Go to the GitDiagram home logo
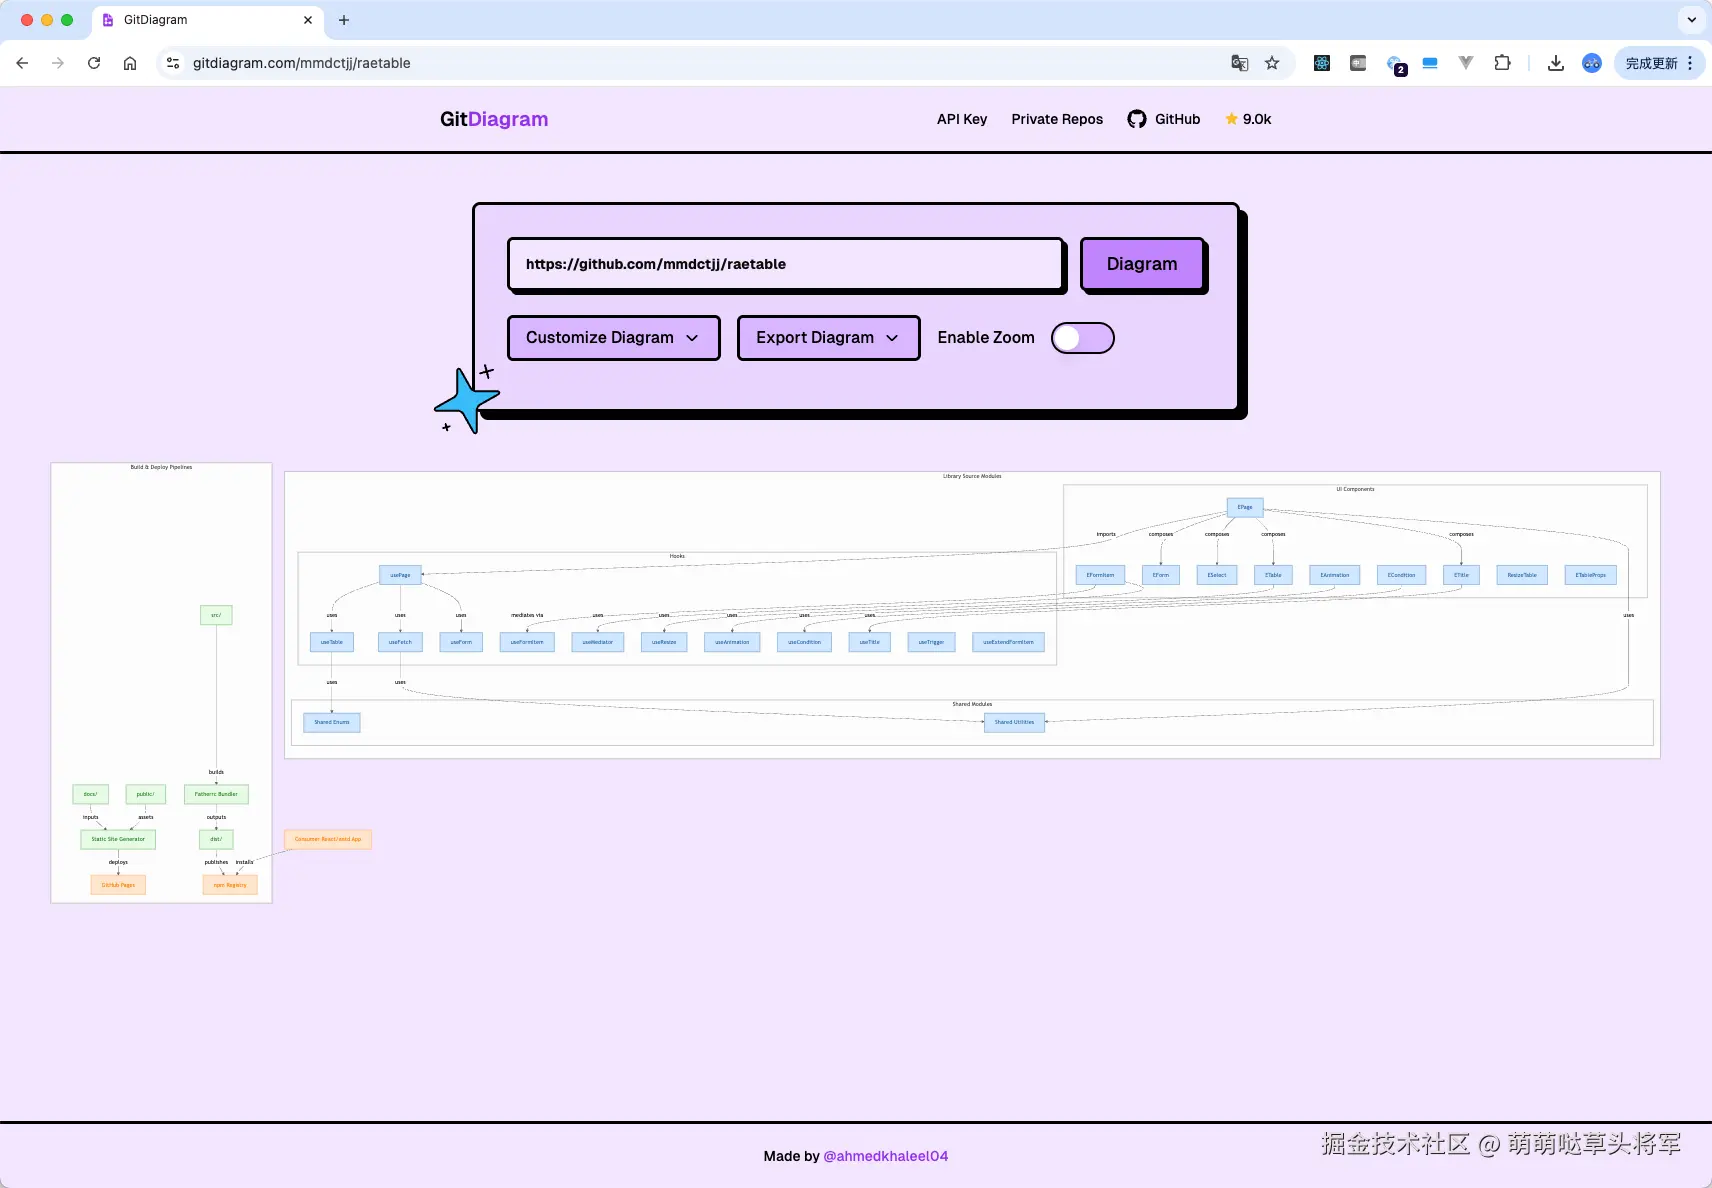 coord(494,119)
